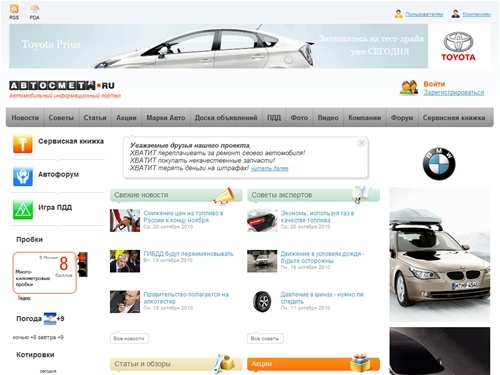Open the Все новости button
500x375 pixels.
point(129,338)
